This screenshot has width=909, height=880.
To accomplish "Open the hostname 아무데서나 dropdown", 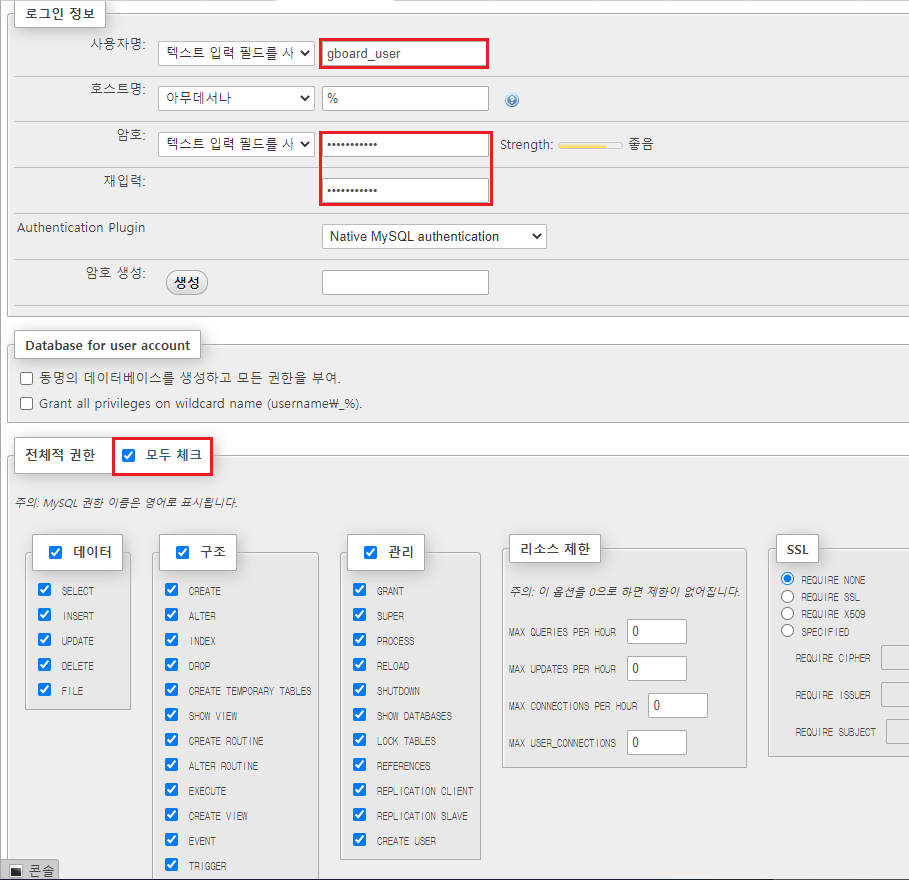I will [236, 99].
